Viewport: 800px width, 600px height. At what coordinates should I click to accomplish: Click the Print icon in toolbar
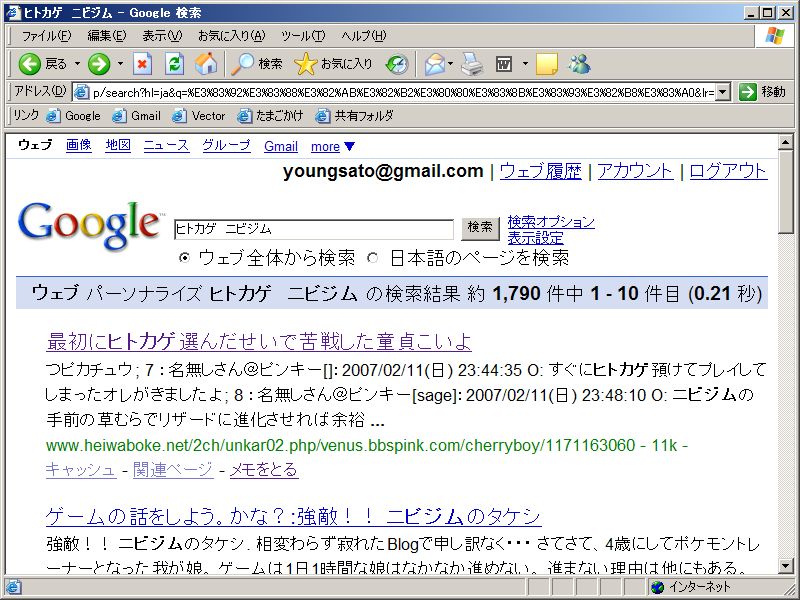pos(472,64)
